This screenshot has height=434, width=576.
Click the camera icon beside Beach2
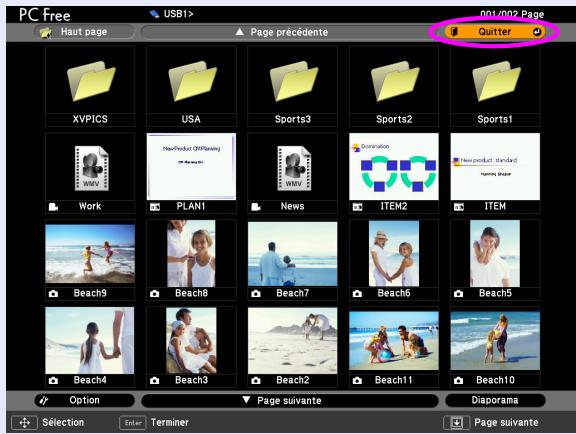pos(256,380)
